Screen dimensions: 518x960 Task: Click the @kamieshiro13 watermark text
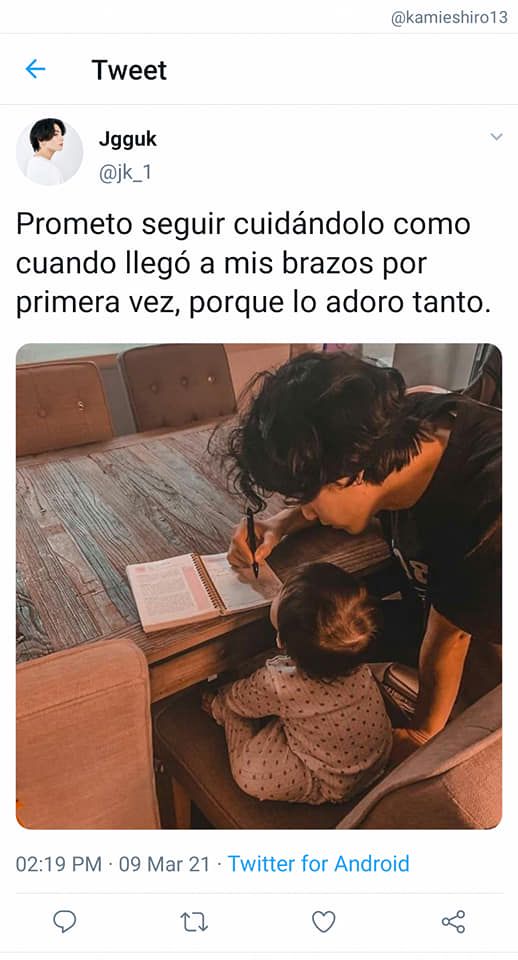pos(449,17)
